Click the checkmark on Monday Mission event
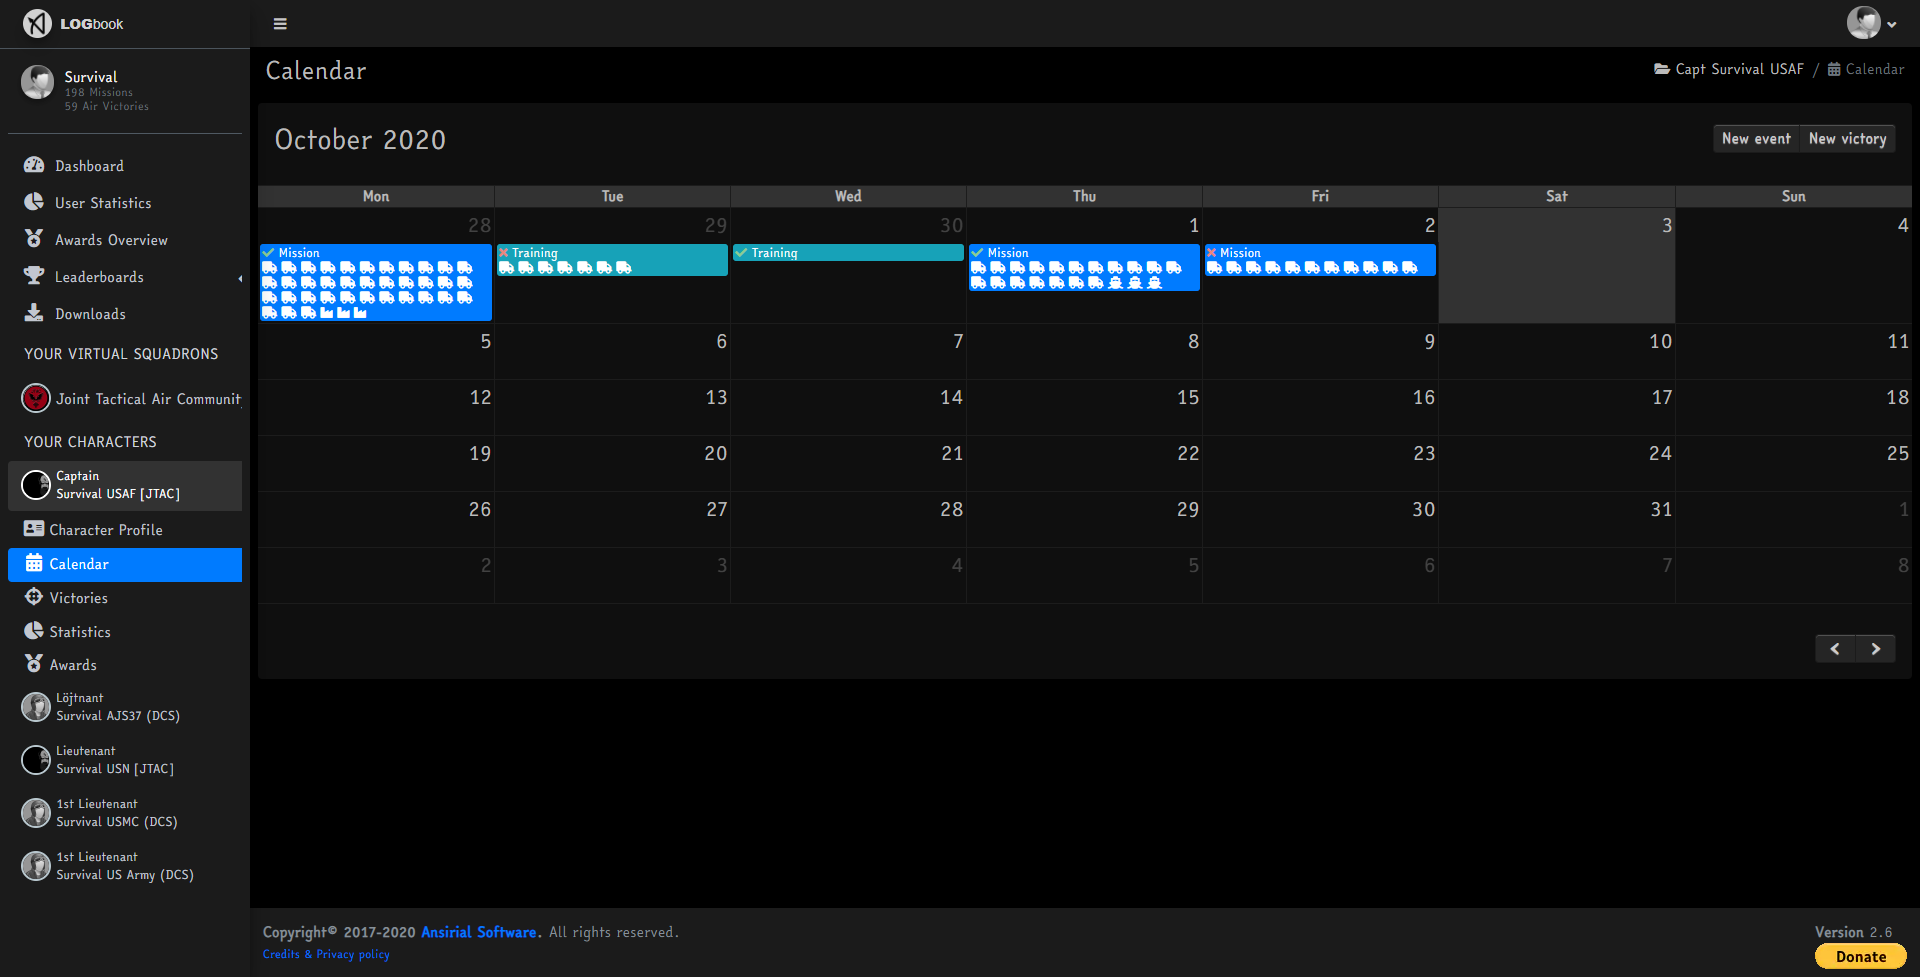 pos(268,253)
